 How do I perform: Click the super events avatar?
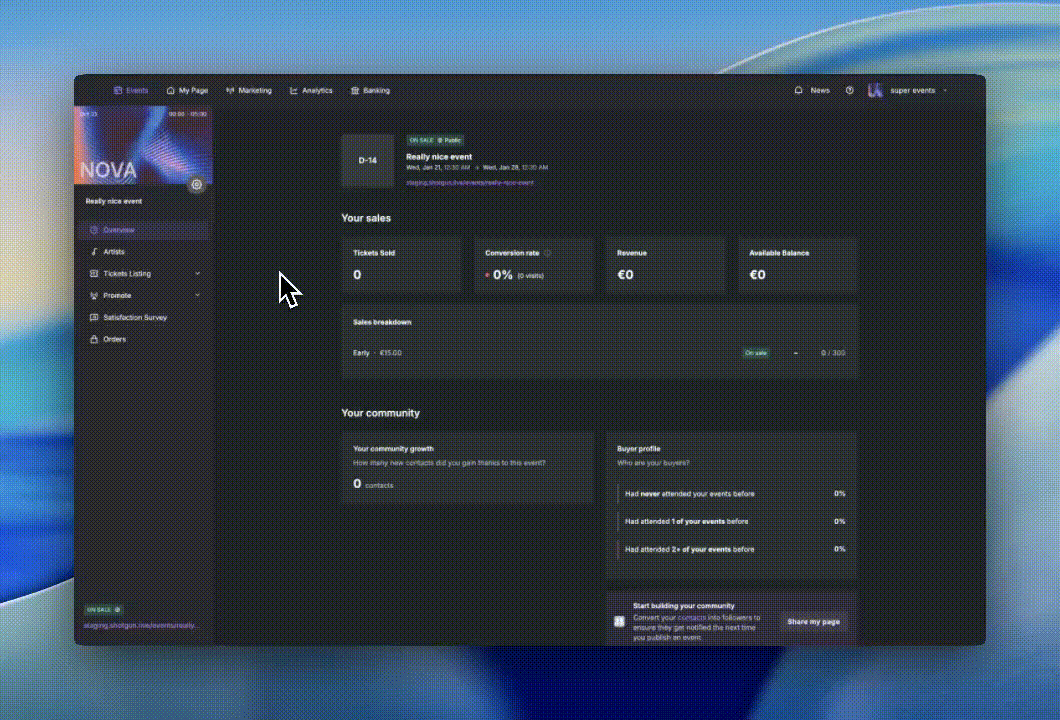pyautogui.click(x=875, y=91)
